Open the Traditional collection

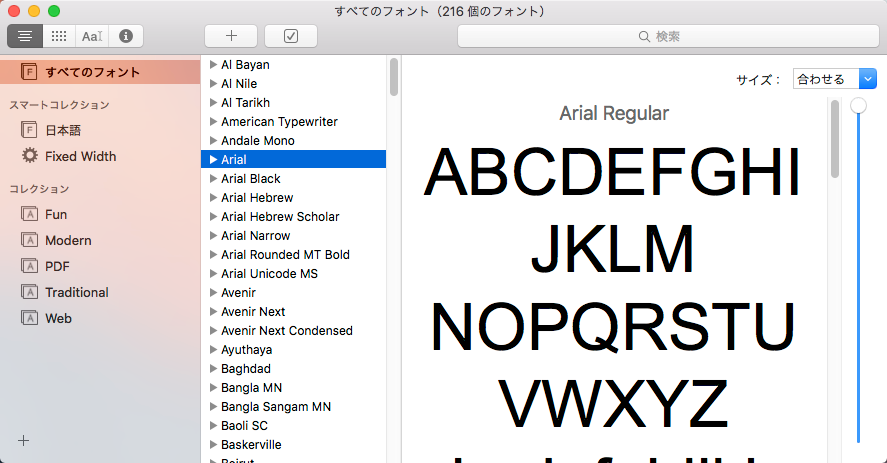coord(76,293)
